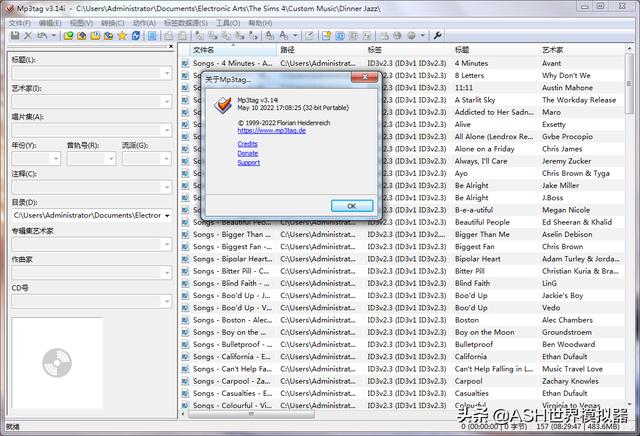Expand the 标题(L) field dropdown

(x=167, y=73)
